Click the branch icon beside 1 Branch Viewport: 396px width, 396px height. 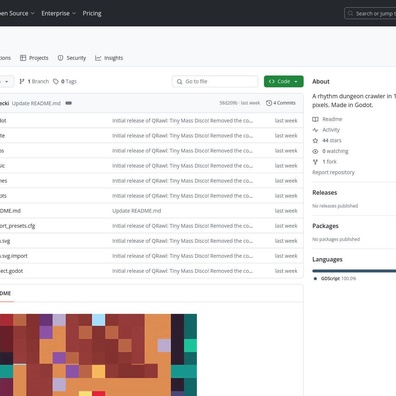(x=22, y=81)
